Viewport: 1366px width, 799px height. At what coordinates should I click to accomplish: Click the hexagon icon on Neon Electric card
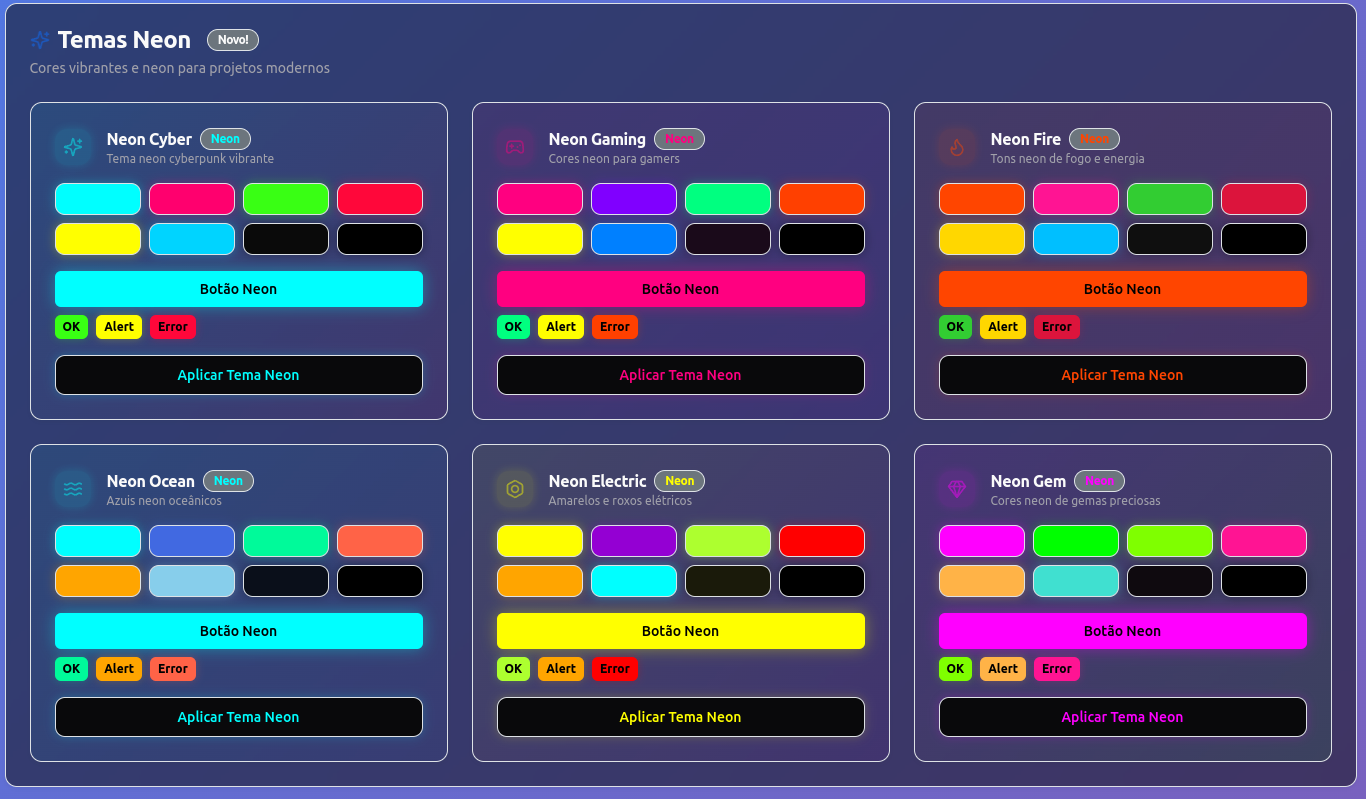[514, 489]
